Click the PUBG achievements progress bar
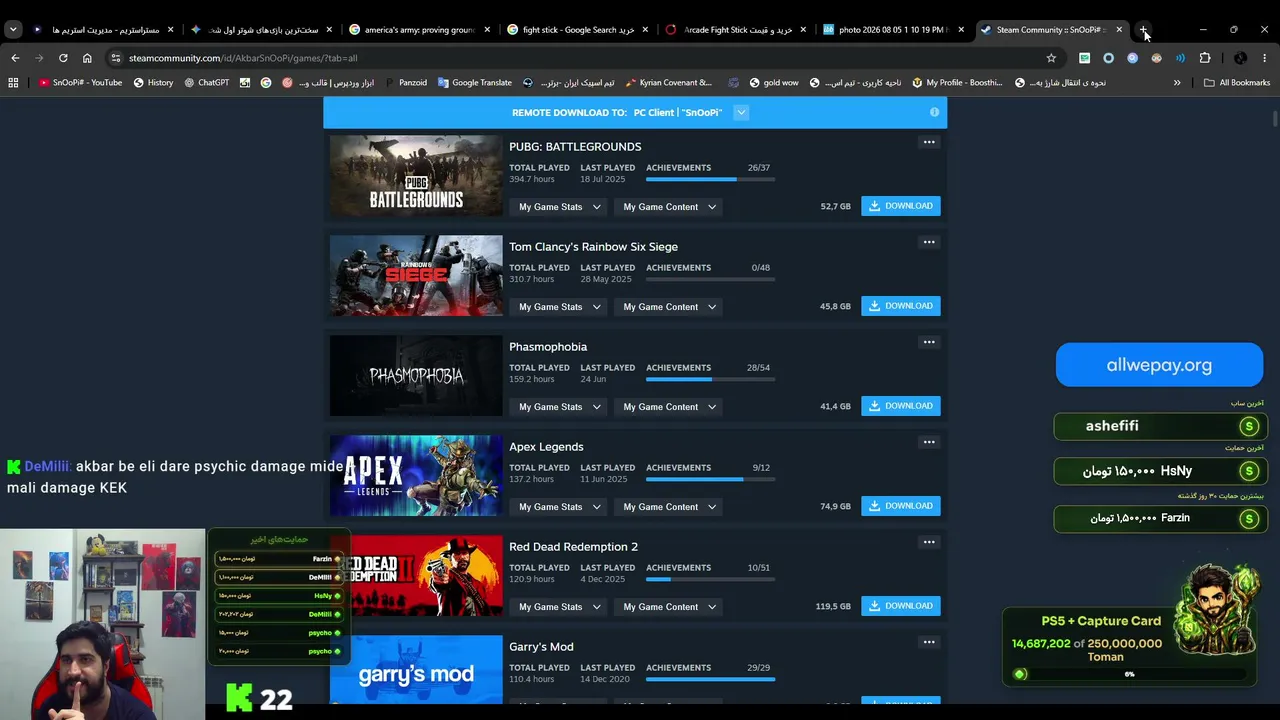Screen dimensions: 1280x720 click(708, 179)
